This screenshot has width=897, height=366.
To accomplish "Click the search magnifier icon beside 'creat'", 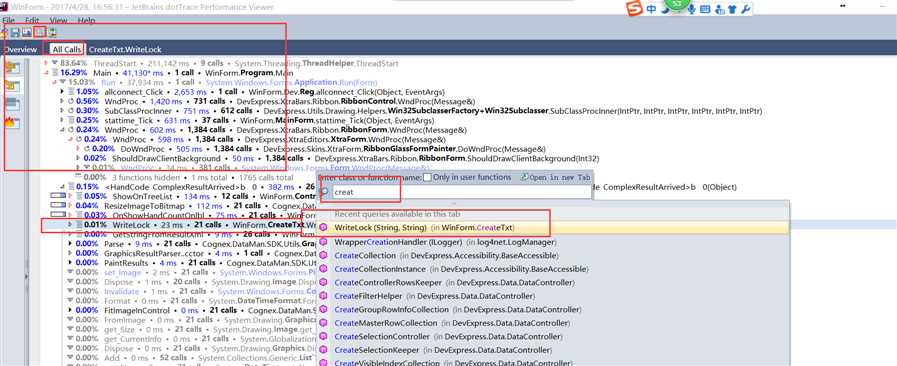I will coord(325,192).
